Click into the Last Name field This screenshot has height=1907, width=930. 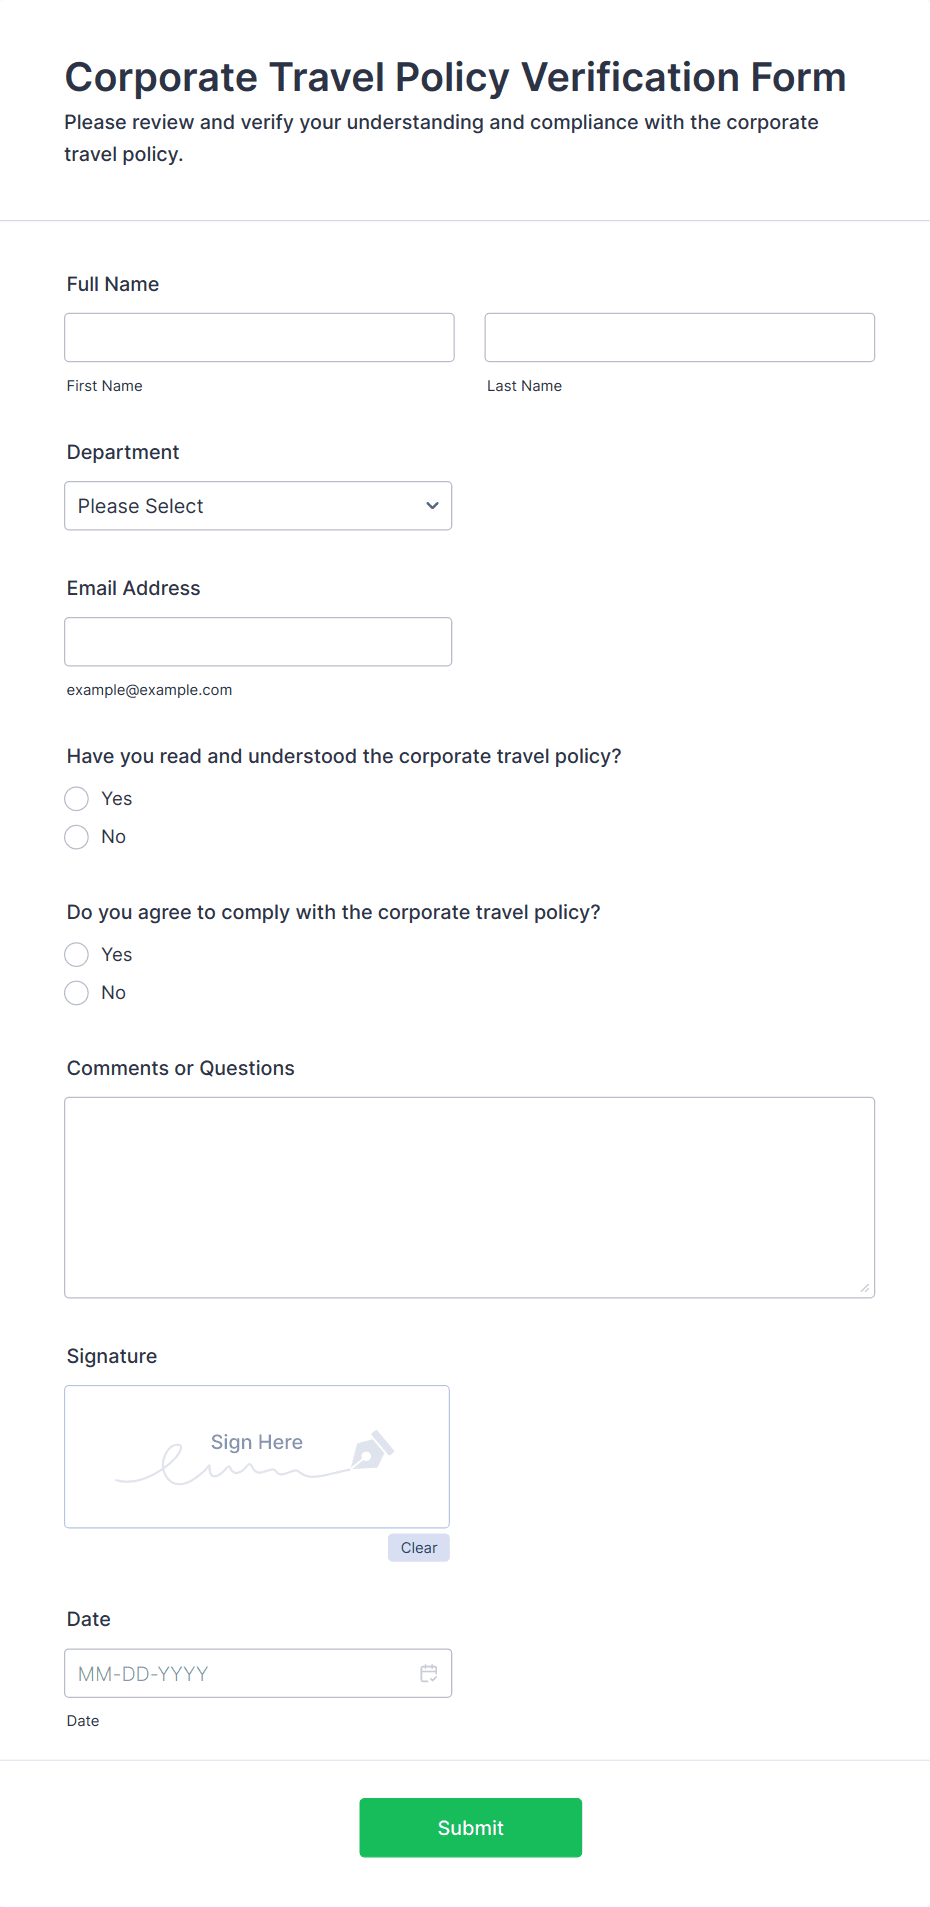(679, 338)
